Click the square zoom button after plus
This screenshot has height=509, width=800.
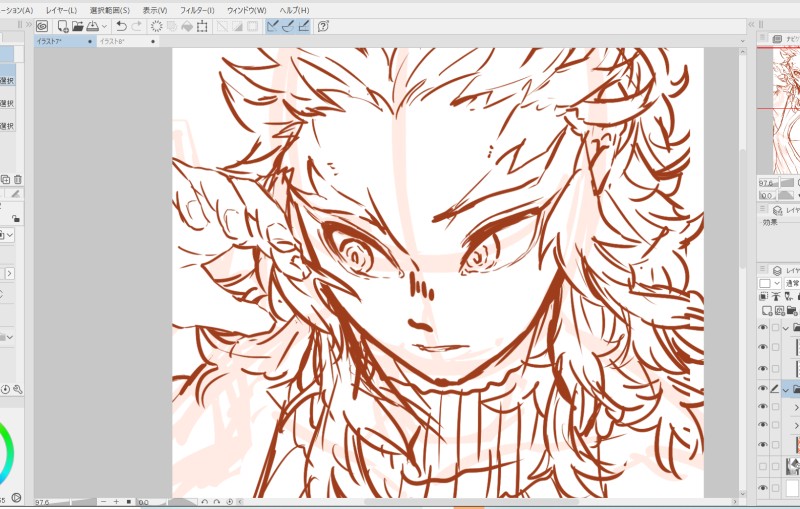[129, 502]
